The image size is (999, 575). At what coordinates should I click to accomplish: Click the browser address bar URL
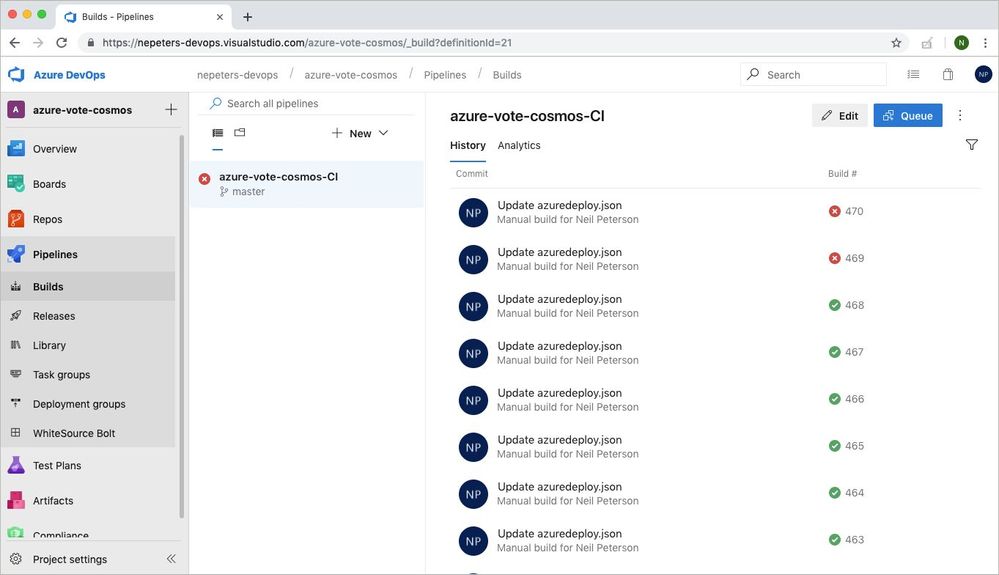tap(307, 43)
